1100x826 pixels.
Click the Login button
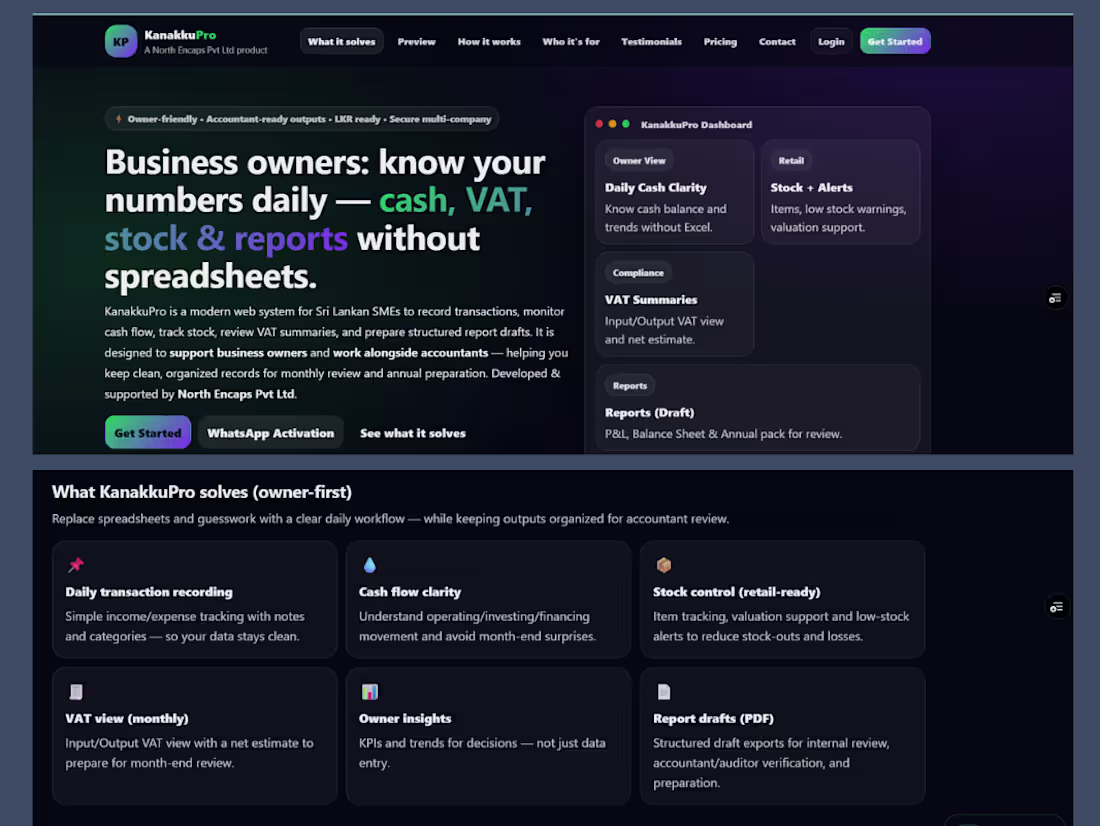coord(831,41)
